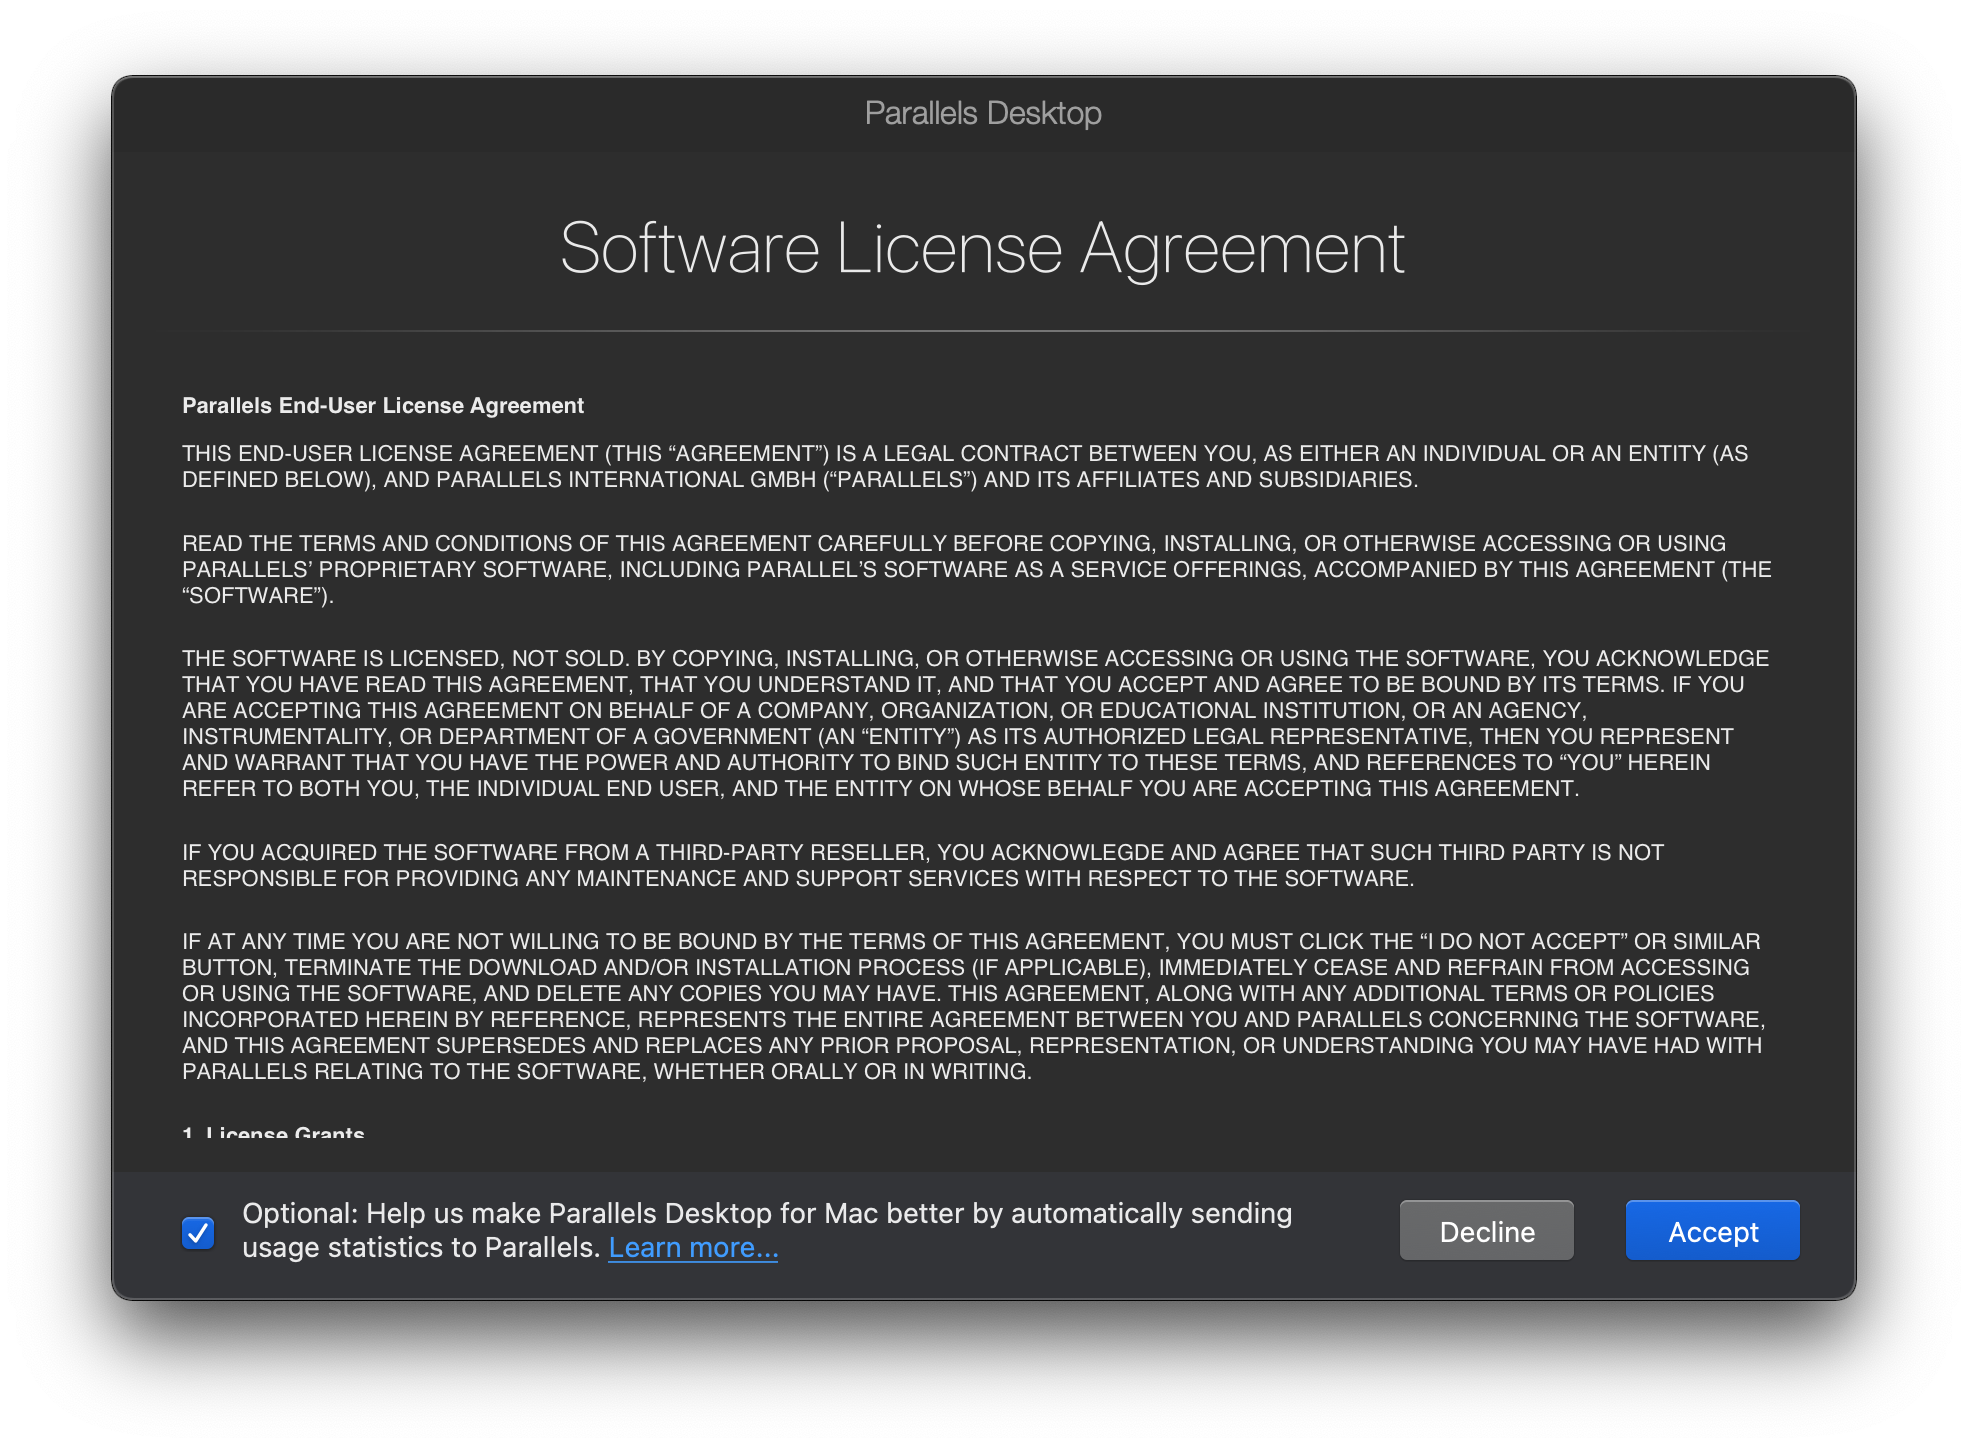Click the paragraph starting 'IF YOU ACQUIRED THE SOFTWARE'
Screen dimensions: 1968x1448
(923, 865)
